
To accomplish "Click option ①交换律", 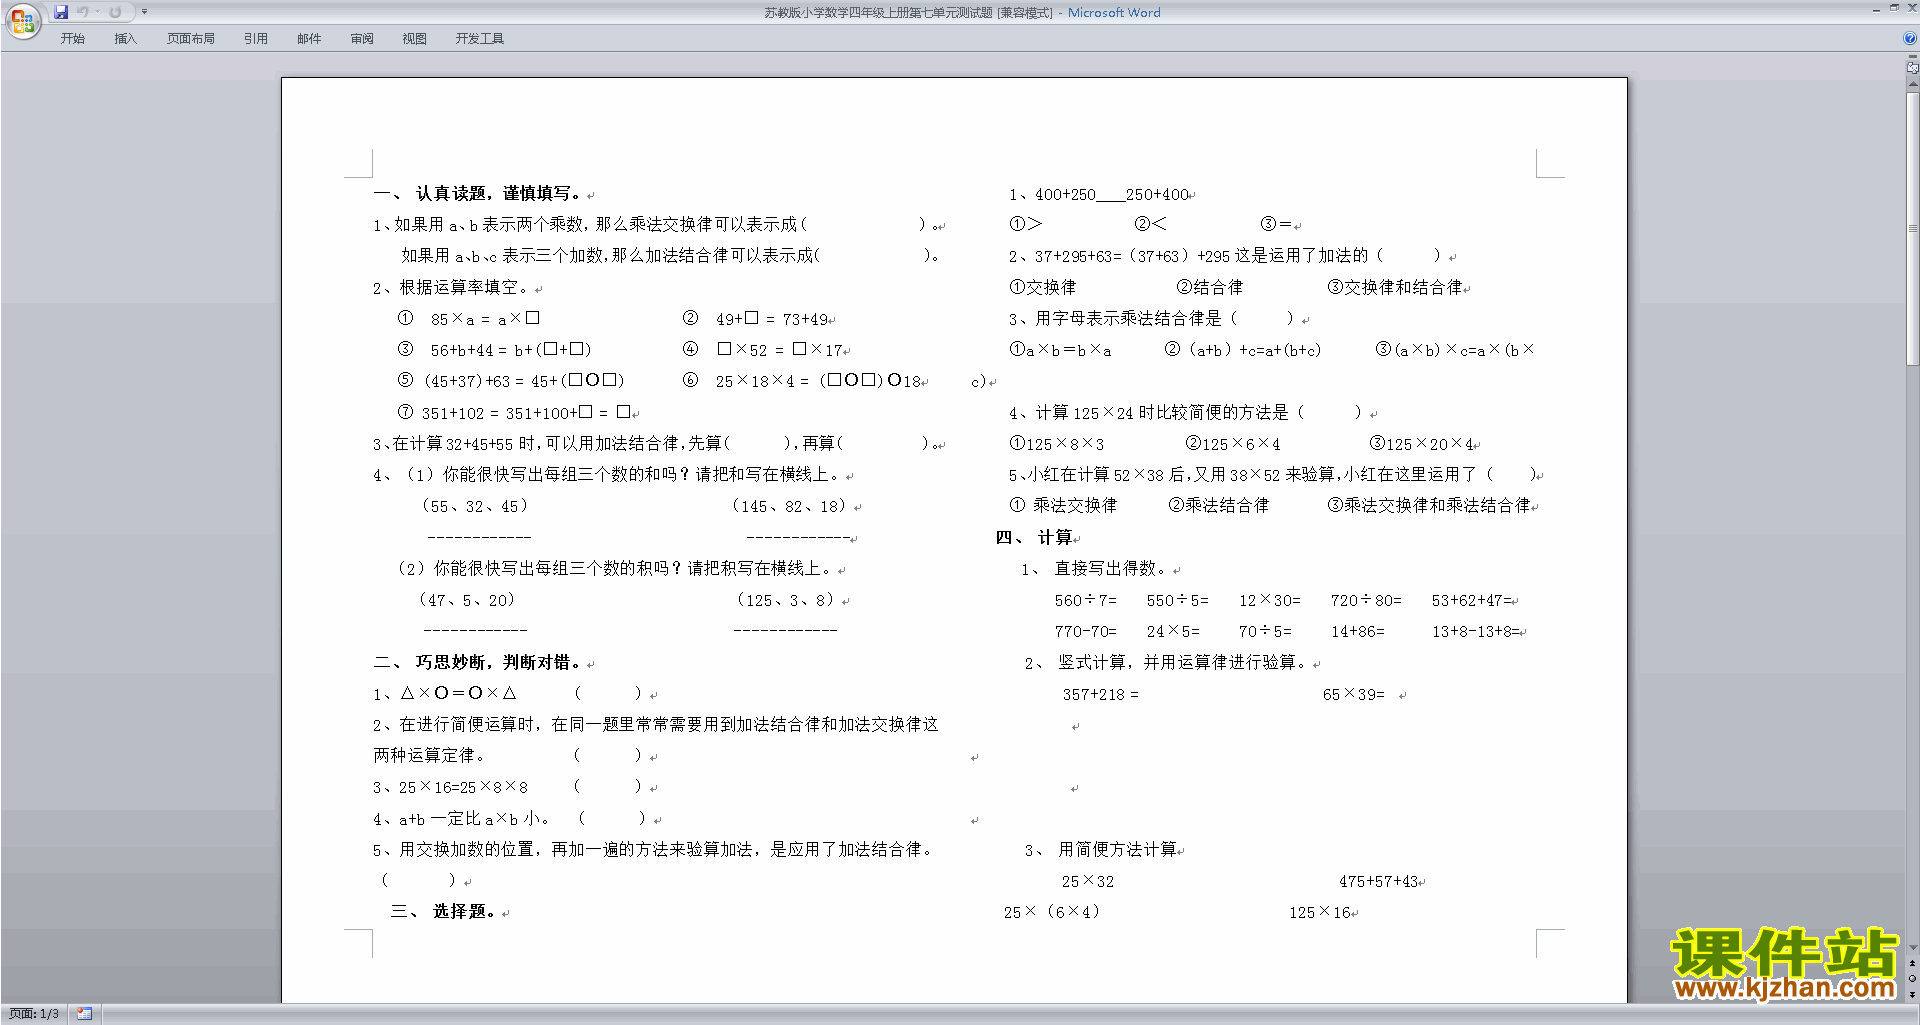I will (x=1043, y=287).
